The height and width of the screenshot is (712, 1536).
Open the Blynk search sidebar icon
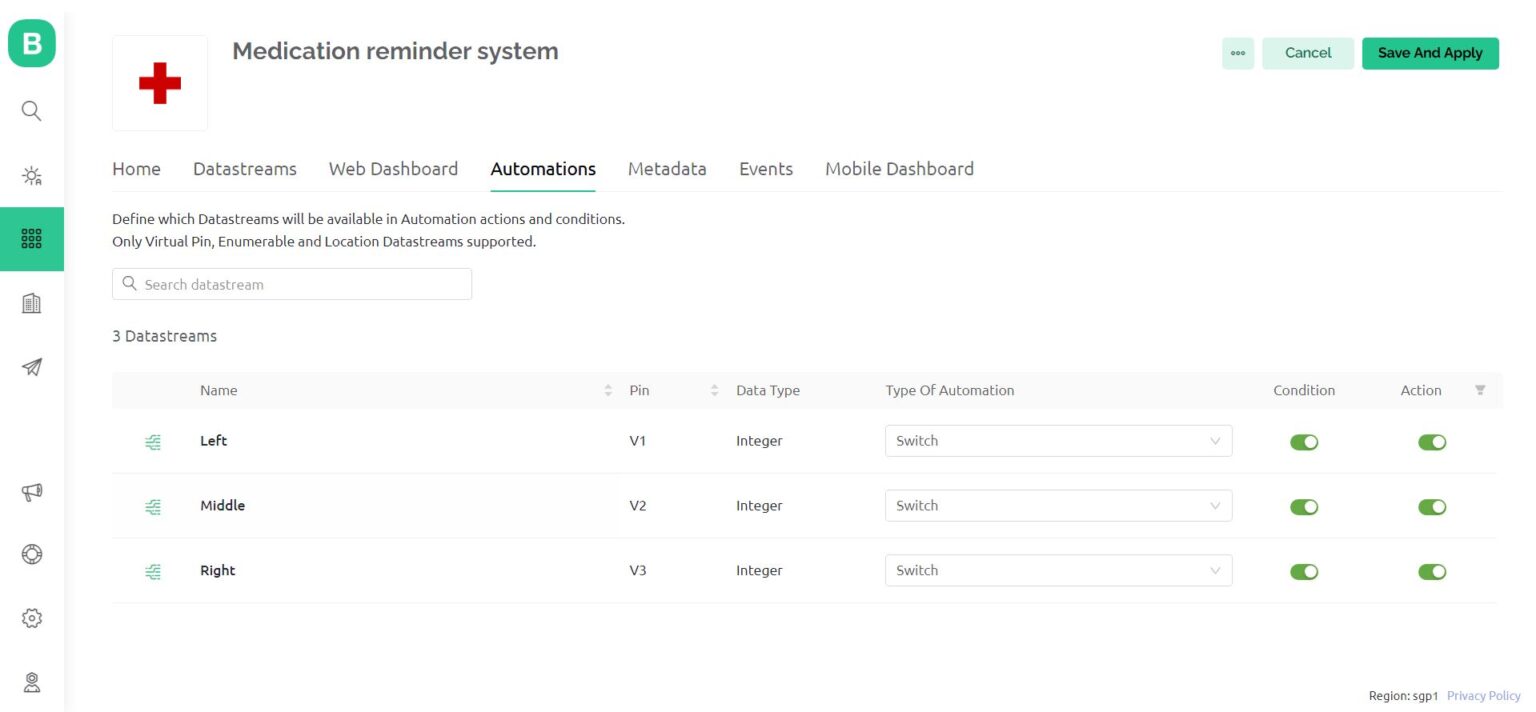pyautogui.click(x=31, y=111)
